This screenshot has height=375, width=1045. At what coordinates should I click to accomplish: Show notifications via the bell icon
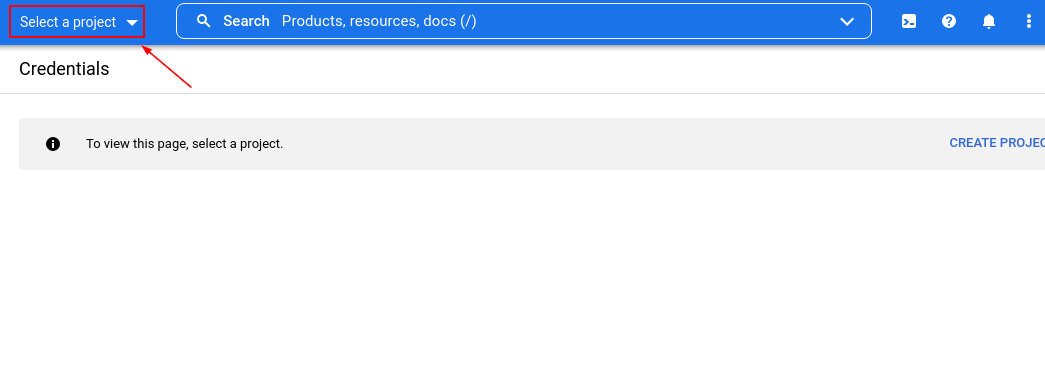point(989,21)
